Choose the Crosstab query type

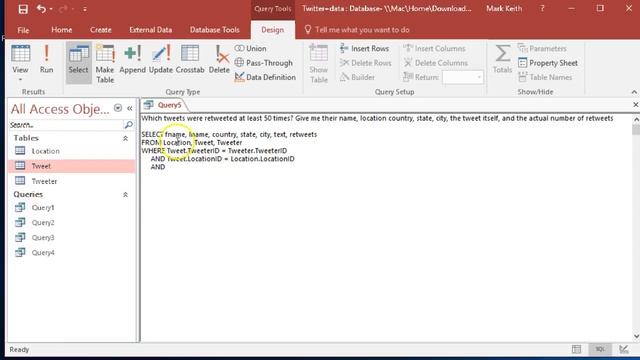pos(190,60)
